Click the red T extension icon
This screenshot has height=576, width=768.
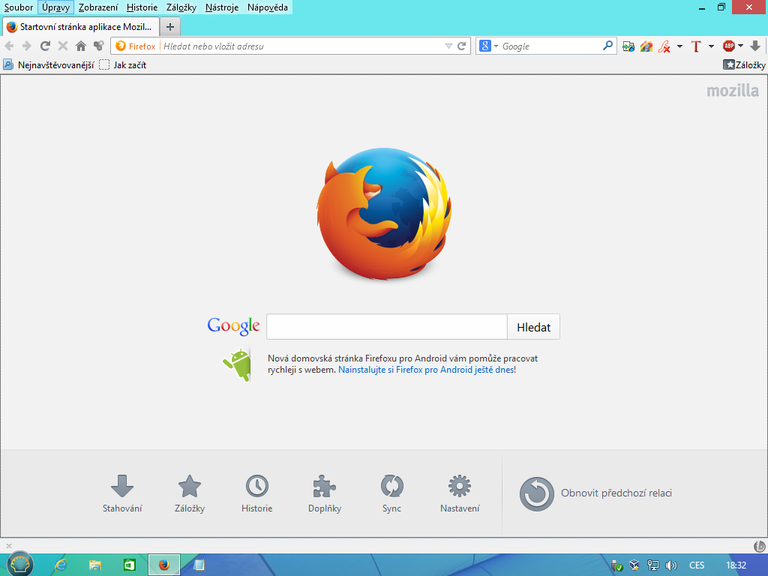coord(696,47)
